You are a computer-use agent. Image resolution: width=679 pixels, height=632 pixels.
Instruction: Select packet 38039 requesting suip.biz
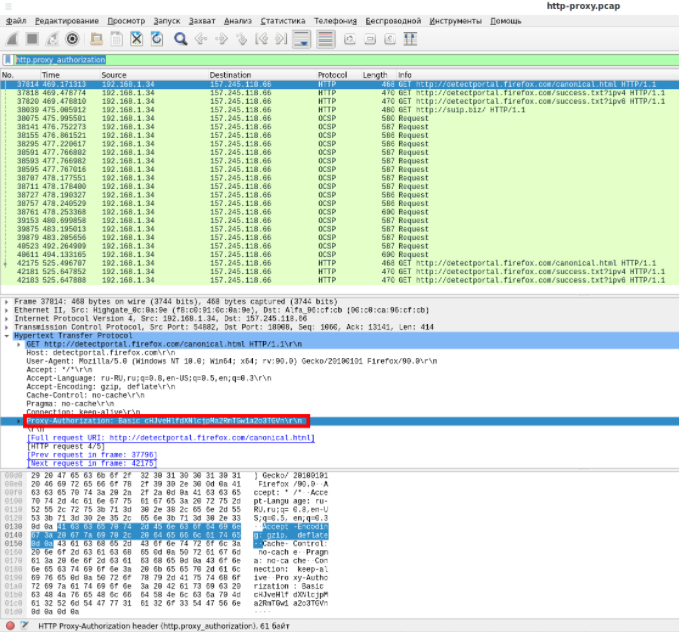point(340,110)
